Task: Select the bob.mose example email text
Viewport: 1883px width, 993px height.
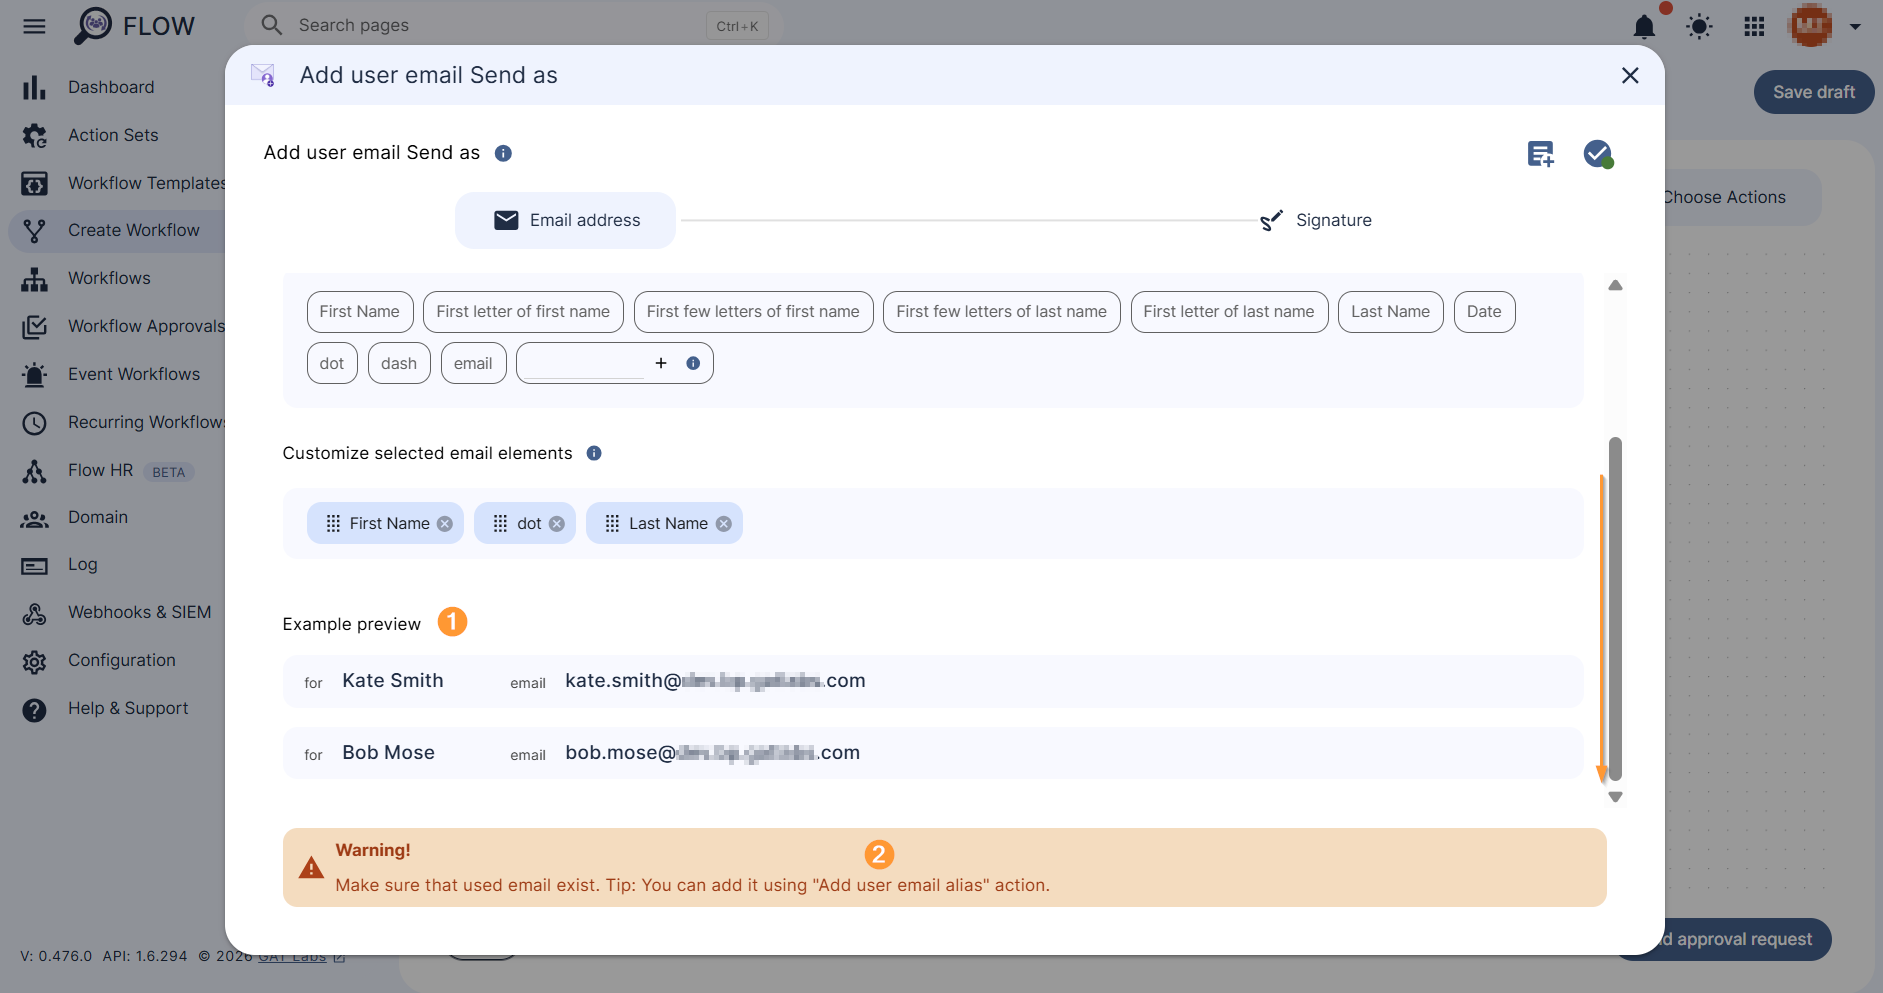Action: point(712,753)
